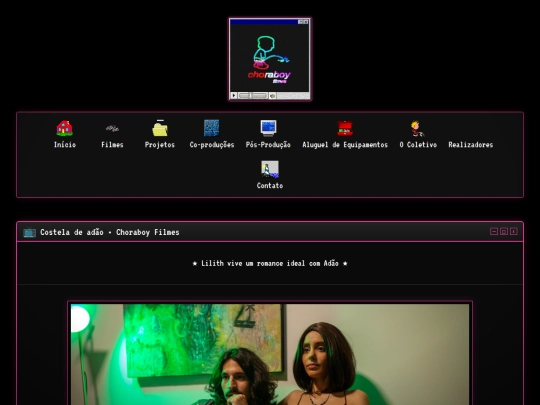The width and height of the screenshot is (540, 405).
Task: Click the computer monitor Pós-Produção icon
Action: click(x=268, y=128)
